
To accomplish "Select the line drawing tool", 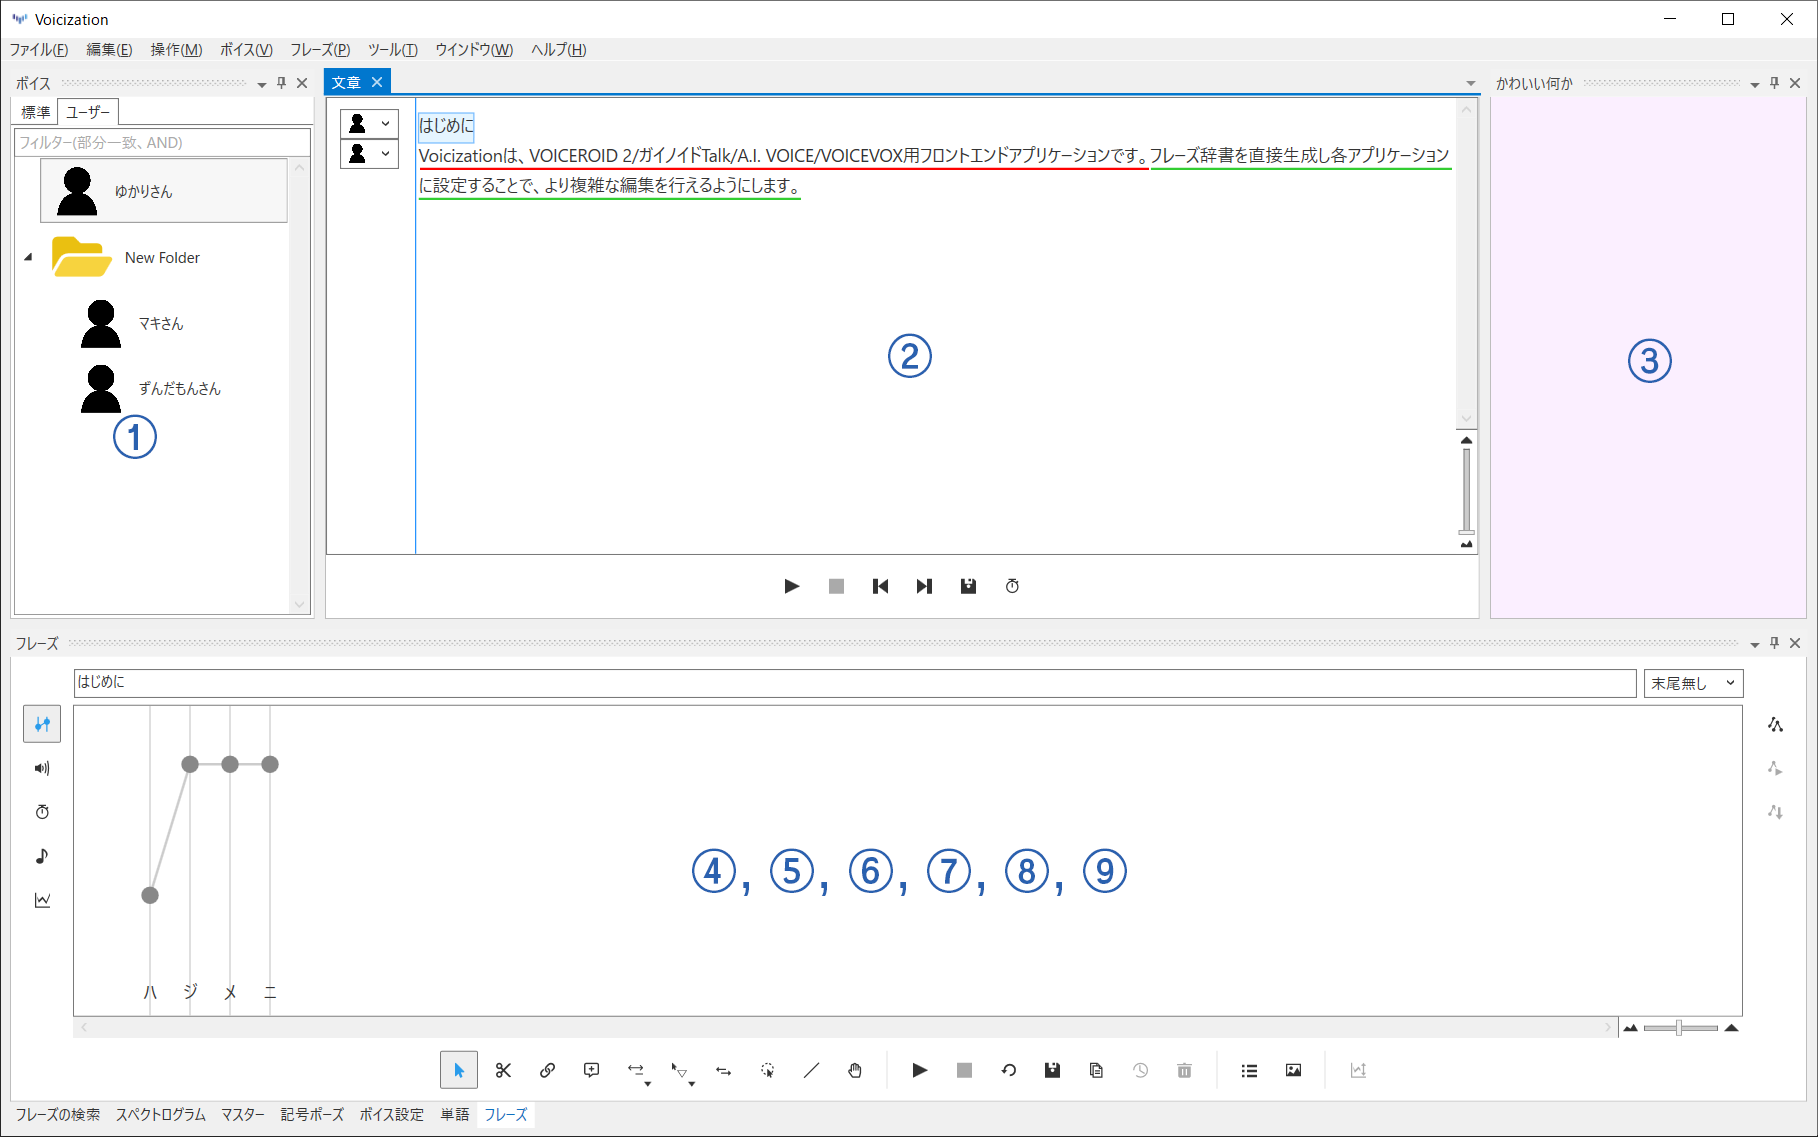I will coord(811,1070).
